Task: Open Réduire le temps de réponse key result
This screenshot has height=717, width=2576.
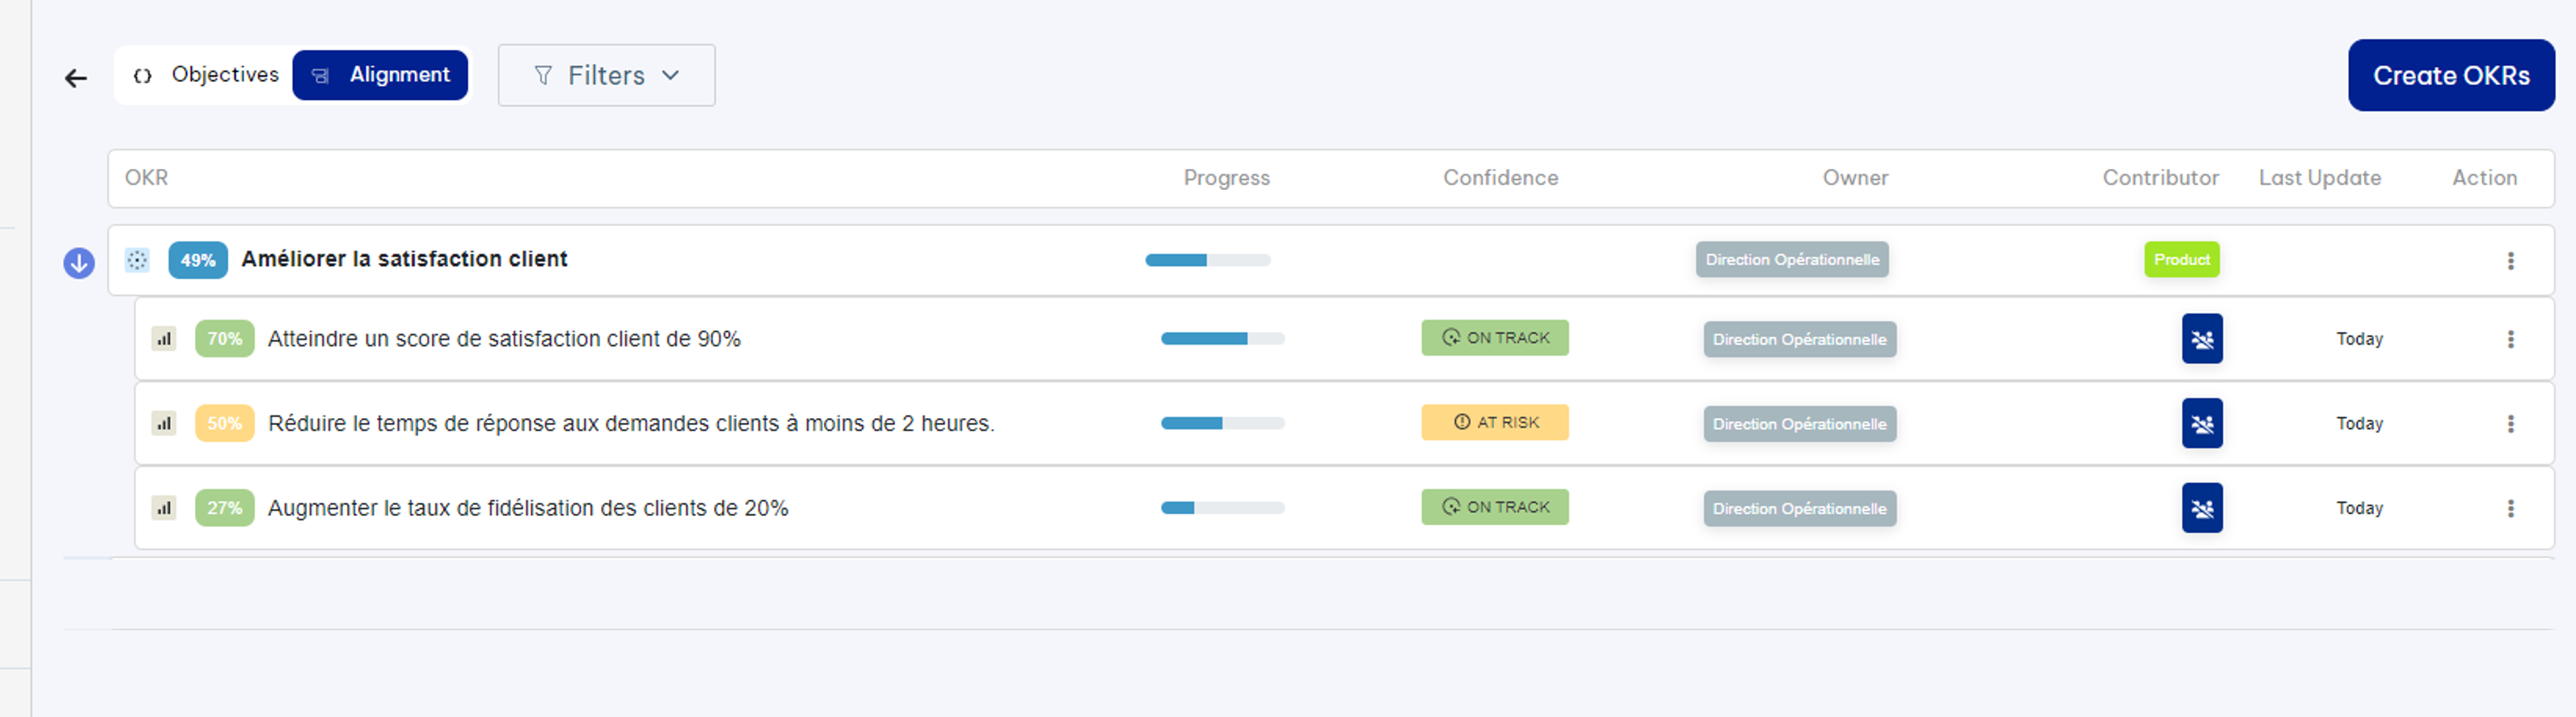Action: [x=631, y=424]
